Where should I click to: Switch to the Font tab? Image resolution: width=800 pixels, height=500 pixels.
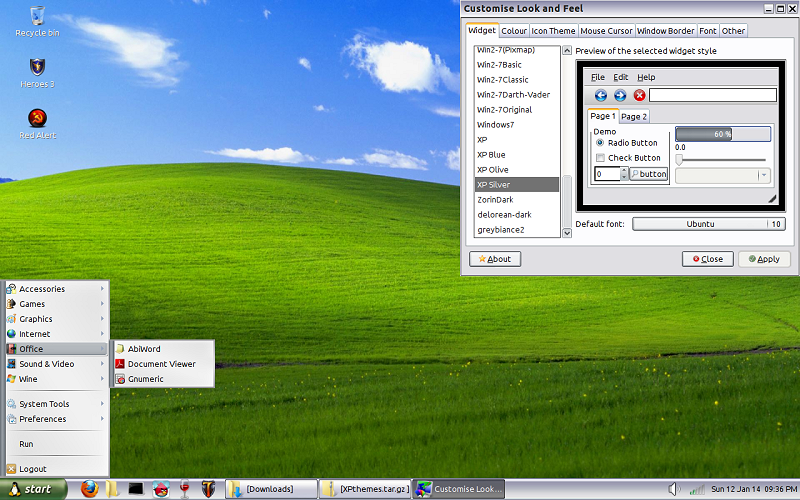pyautogui.click(x=708, y=31)
